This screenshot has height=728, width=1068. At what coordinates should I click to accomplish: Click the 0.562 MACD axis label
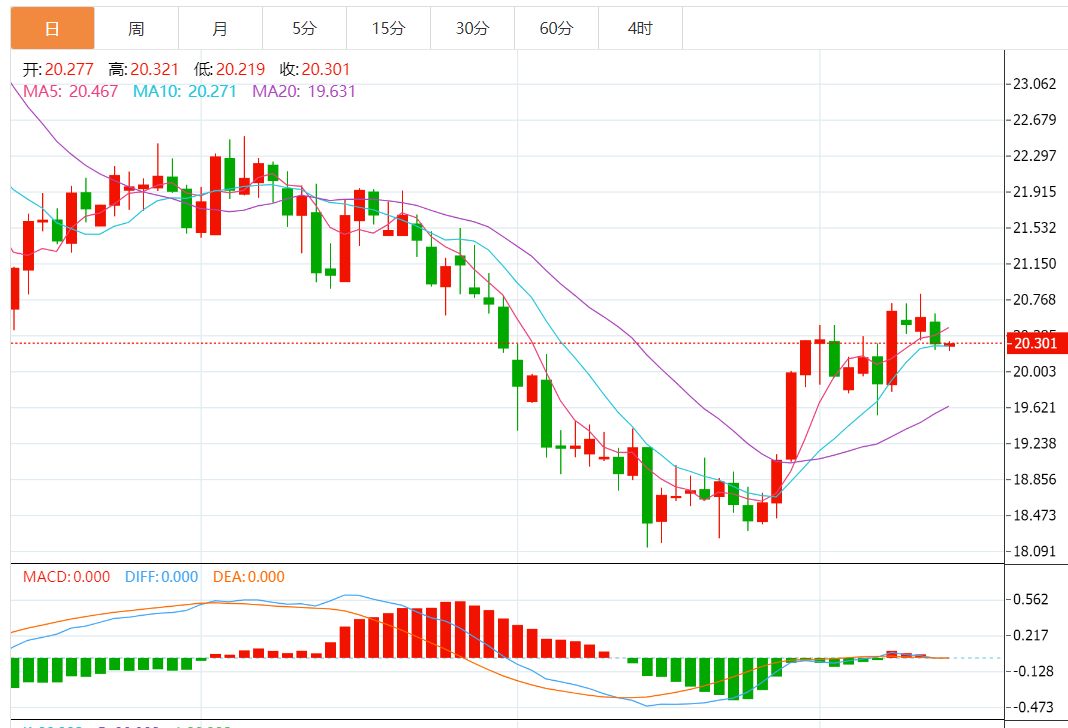[x=1031, y=599]
